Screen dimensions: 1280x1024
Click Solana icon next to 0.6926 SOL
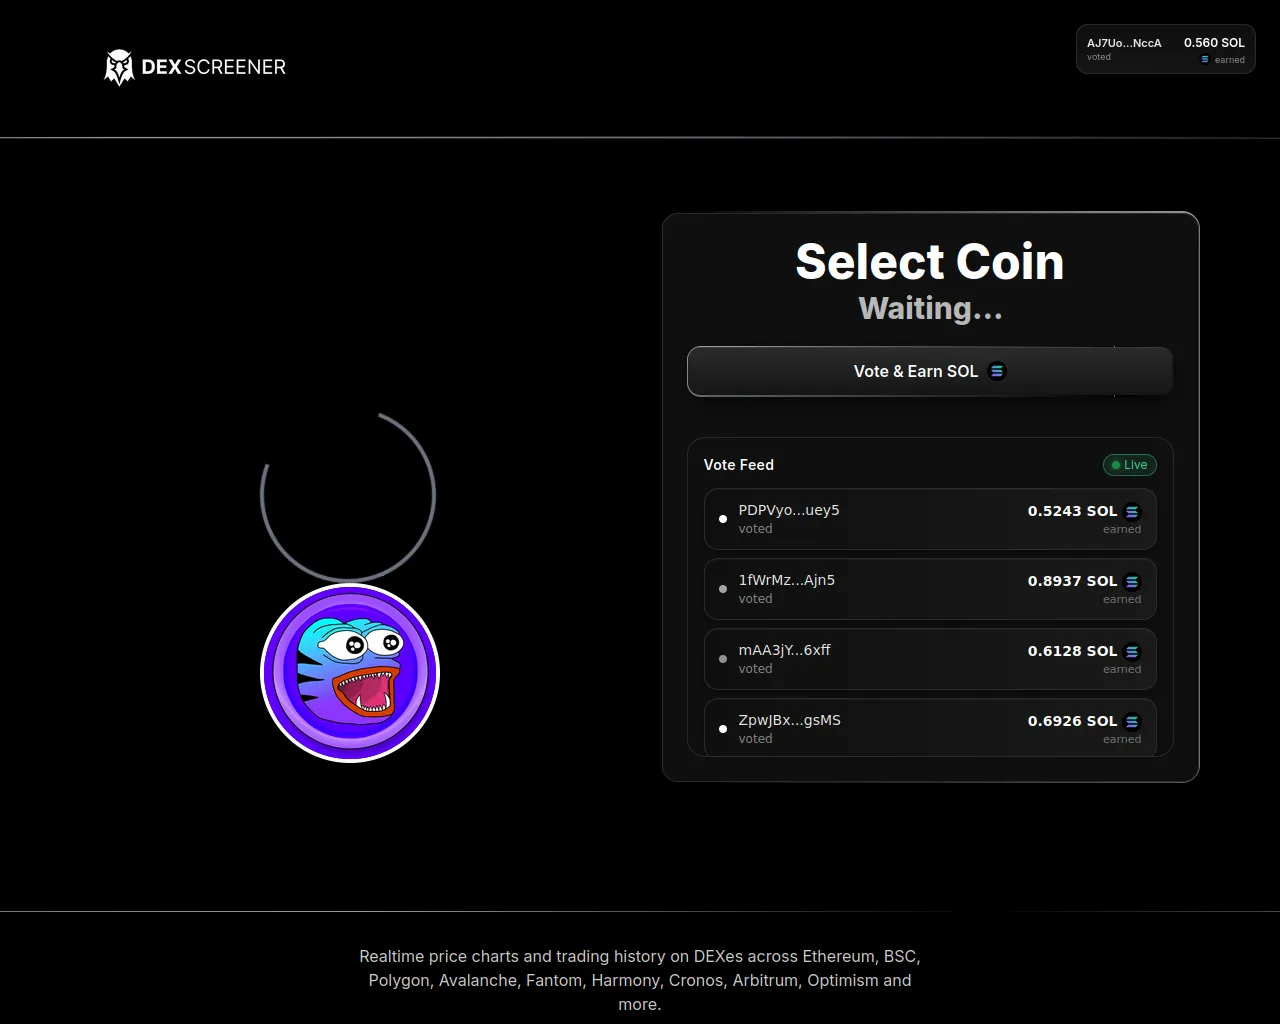click(x=1132, y=721)
